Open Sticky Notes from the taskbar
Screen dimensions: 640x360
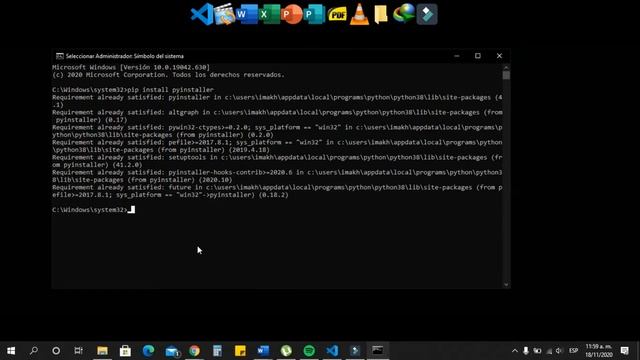(240, 351)
